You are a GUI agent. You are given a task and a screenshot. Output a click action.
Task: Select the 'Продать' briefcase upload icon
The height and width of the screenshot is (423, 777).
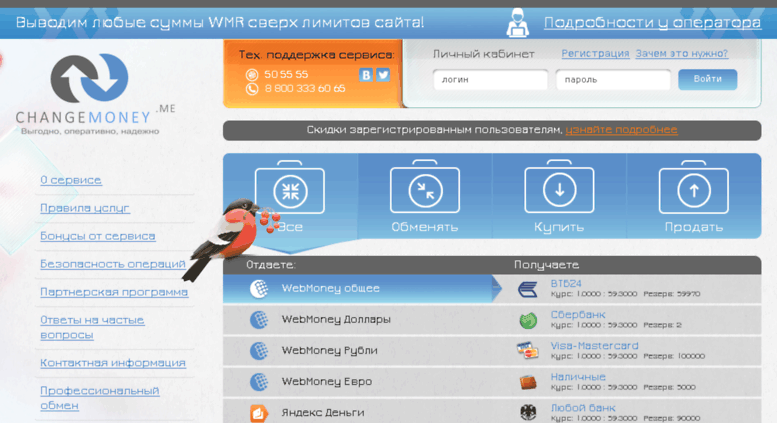694,187
